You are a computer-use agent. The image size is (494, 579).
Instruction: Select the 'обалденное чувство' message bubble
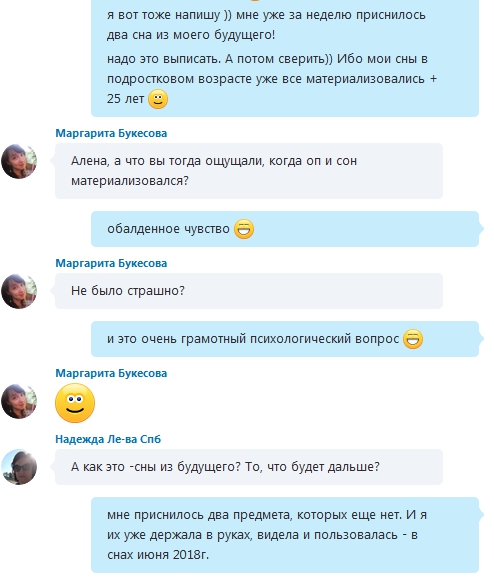pyautogui.click(x=285, y=229)
